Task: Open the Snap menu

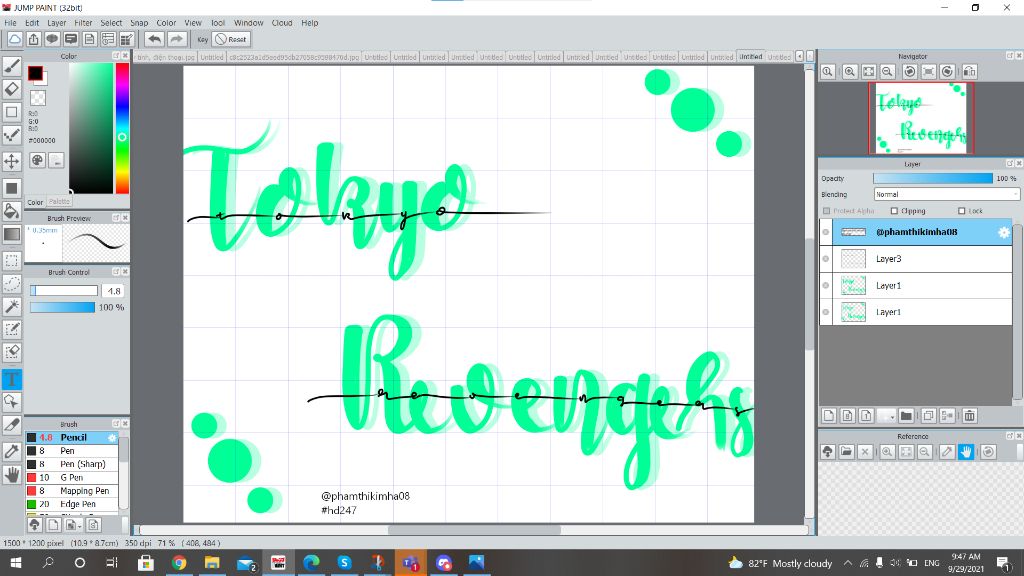Action: click(139, 23)
